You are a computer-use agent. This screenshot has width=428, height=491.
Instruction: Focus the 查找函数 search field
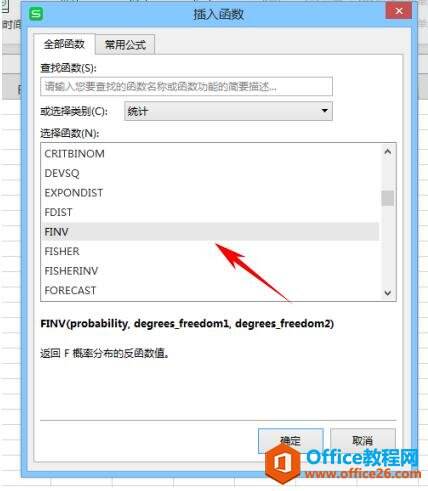[186, 87]
